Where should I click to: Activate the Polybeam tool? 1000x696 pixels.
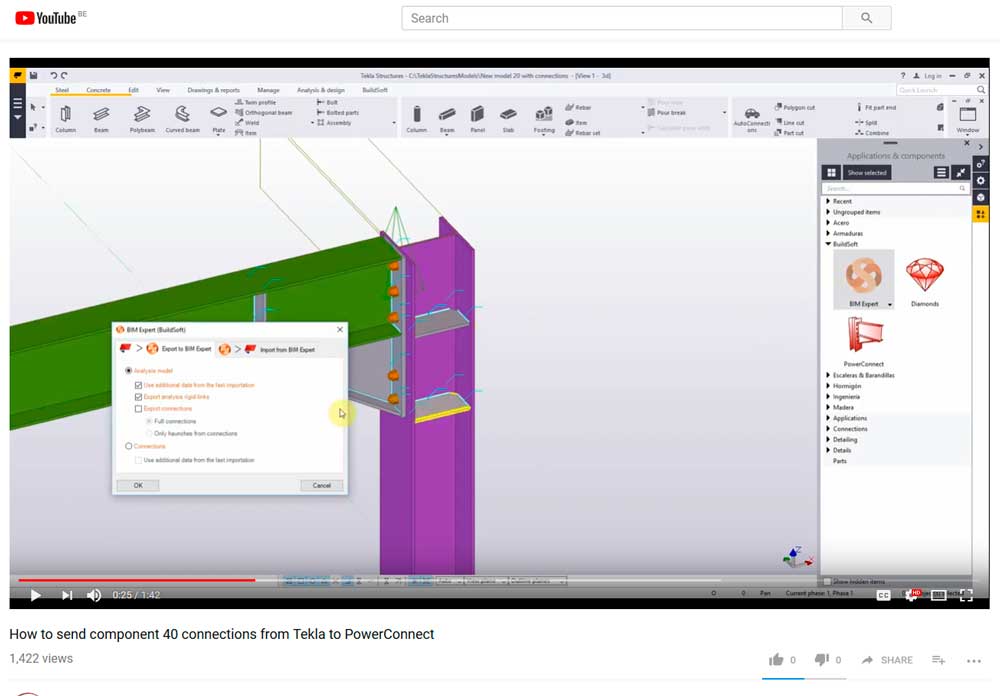click(x=143, y=115)
